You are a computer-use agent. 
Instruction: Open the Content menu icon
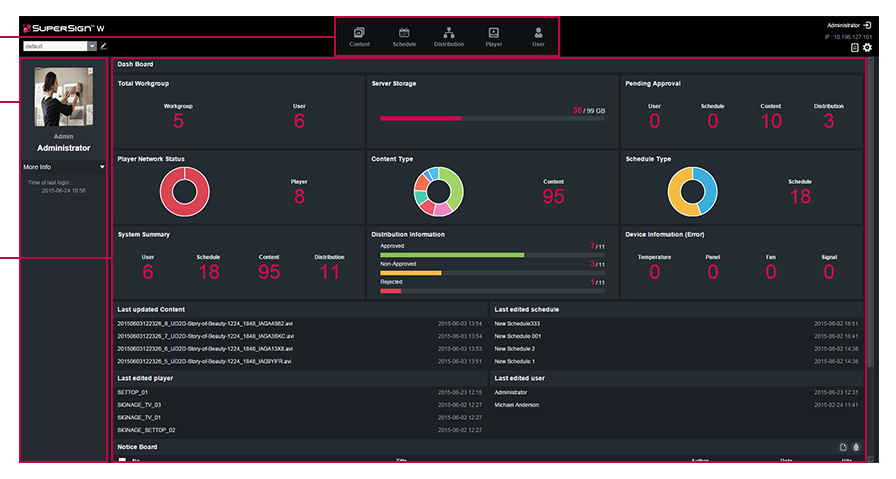[x=359, y=34]
